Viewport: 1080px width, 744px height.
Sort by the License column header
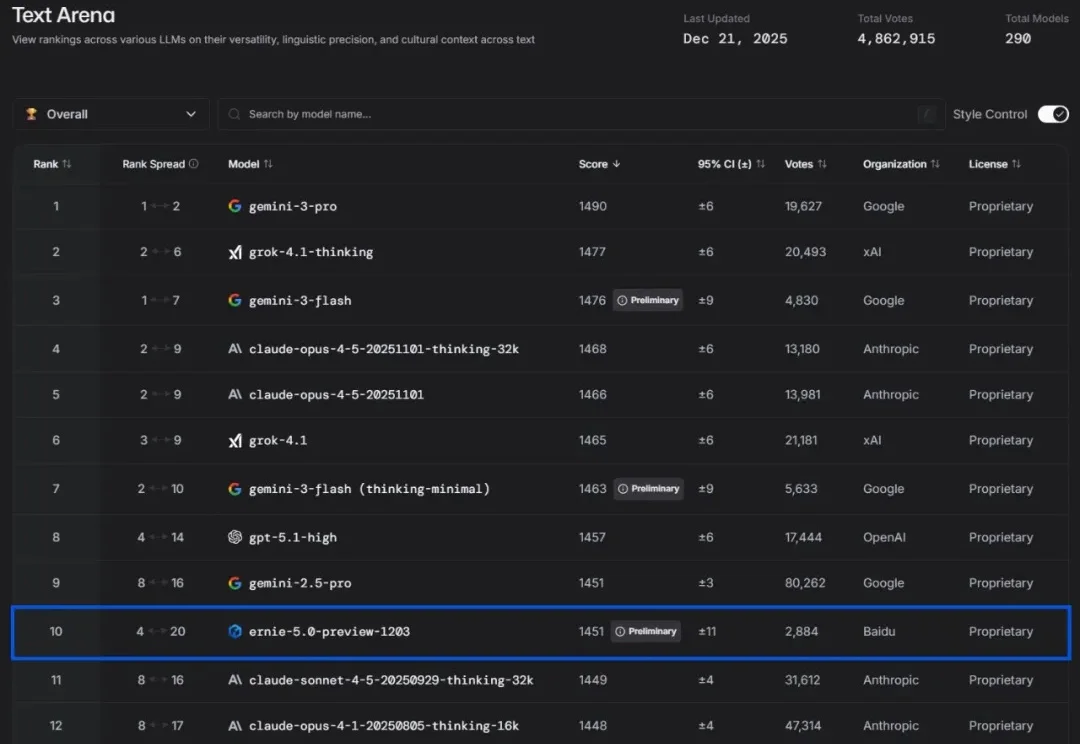tap(993, 163)
